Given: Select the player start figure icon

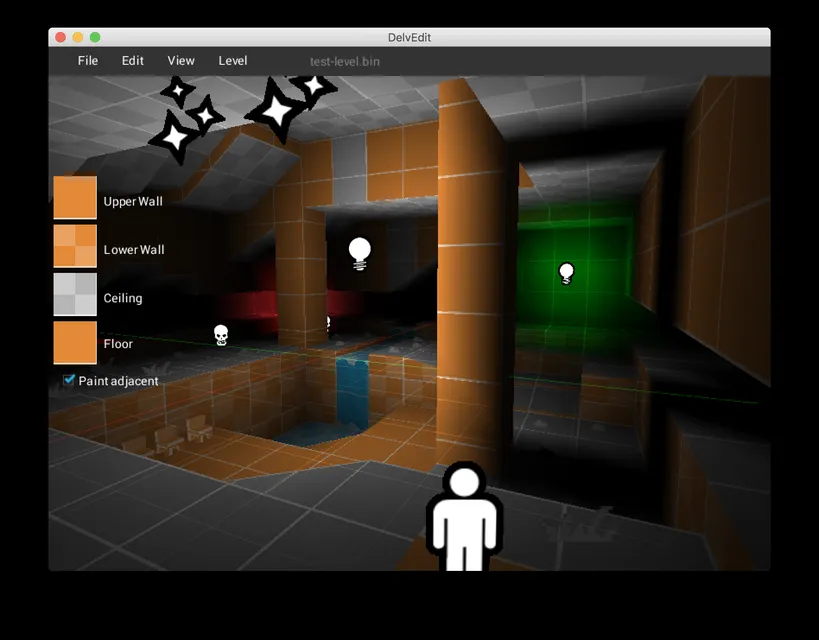Looking at the screenshot, I should [464, 516].
